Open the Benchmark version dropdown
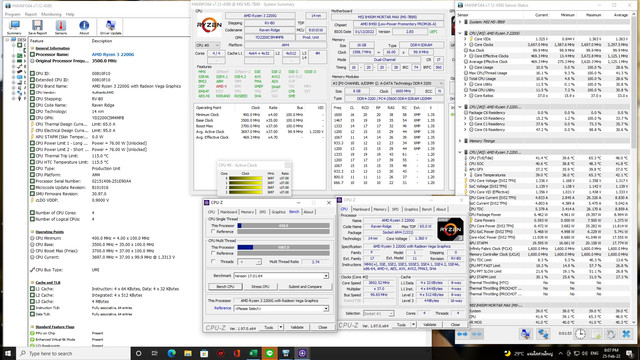This screenshot has width=640, height=360. coord(281,276)
